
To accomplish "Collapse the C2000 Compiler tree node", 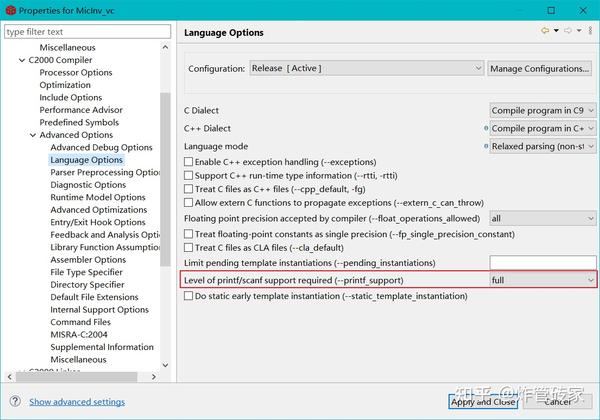I will coord(22,61).
